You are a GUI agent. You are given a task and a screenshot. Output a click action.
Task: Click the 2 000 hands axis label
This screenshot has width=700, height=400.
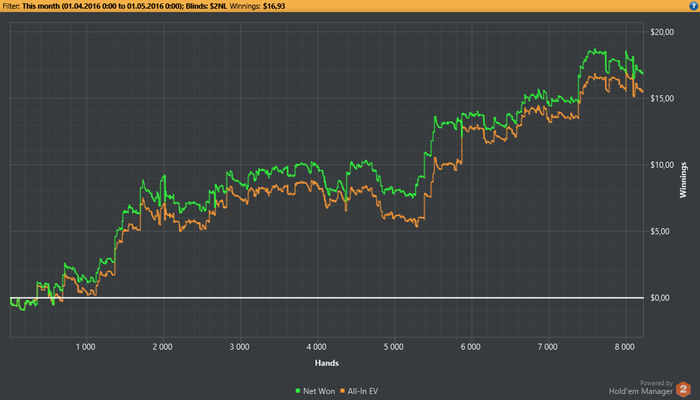coord(162,347)
